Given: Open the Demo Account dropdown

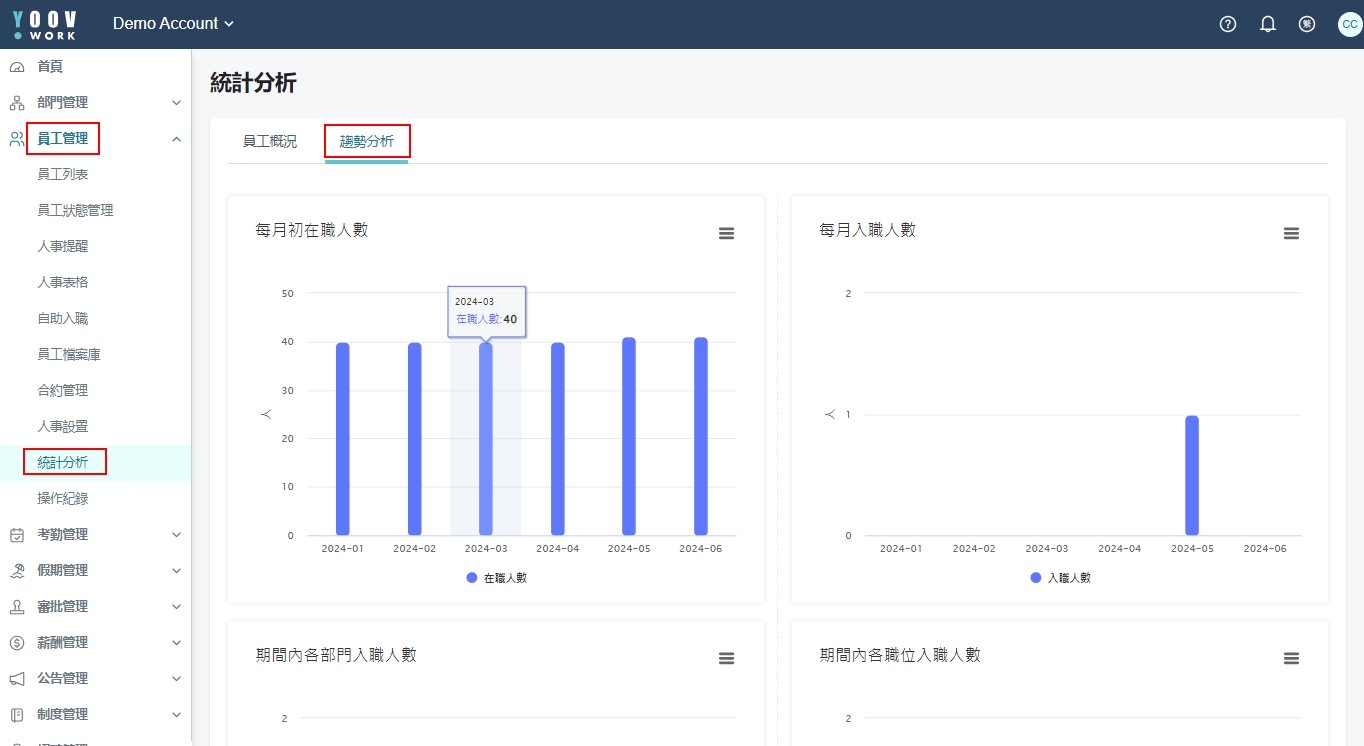Looking at the screenshot, I should click(173, 24).
